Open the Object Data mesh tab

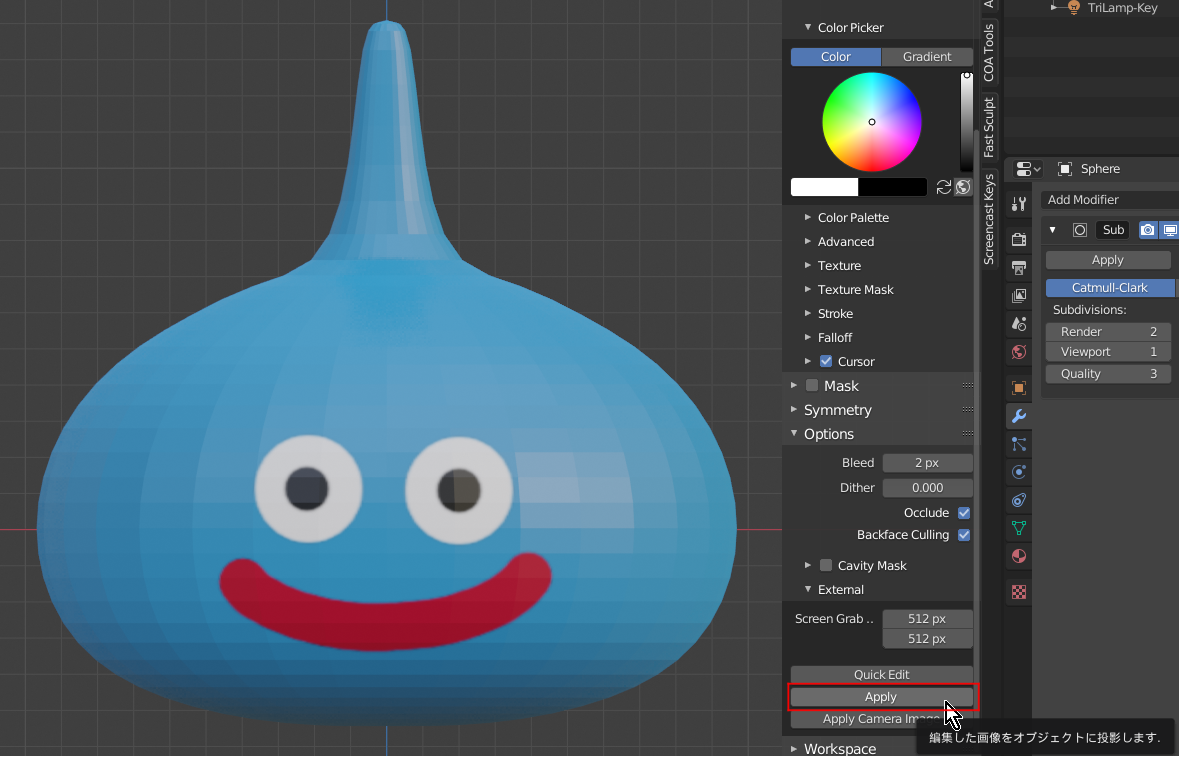pyautogui.click(x=1019, y=528)
